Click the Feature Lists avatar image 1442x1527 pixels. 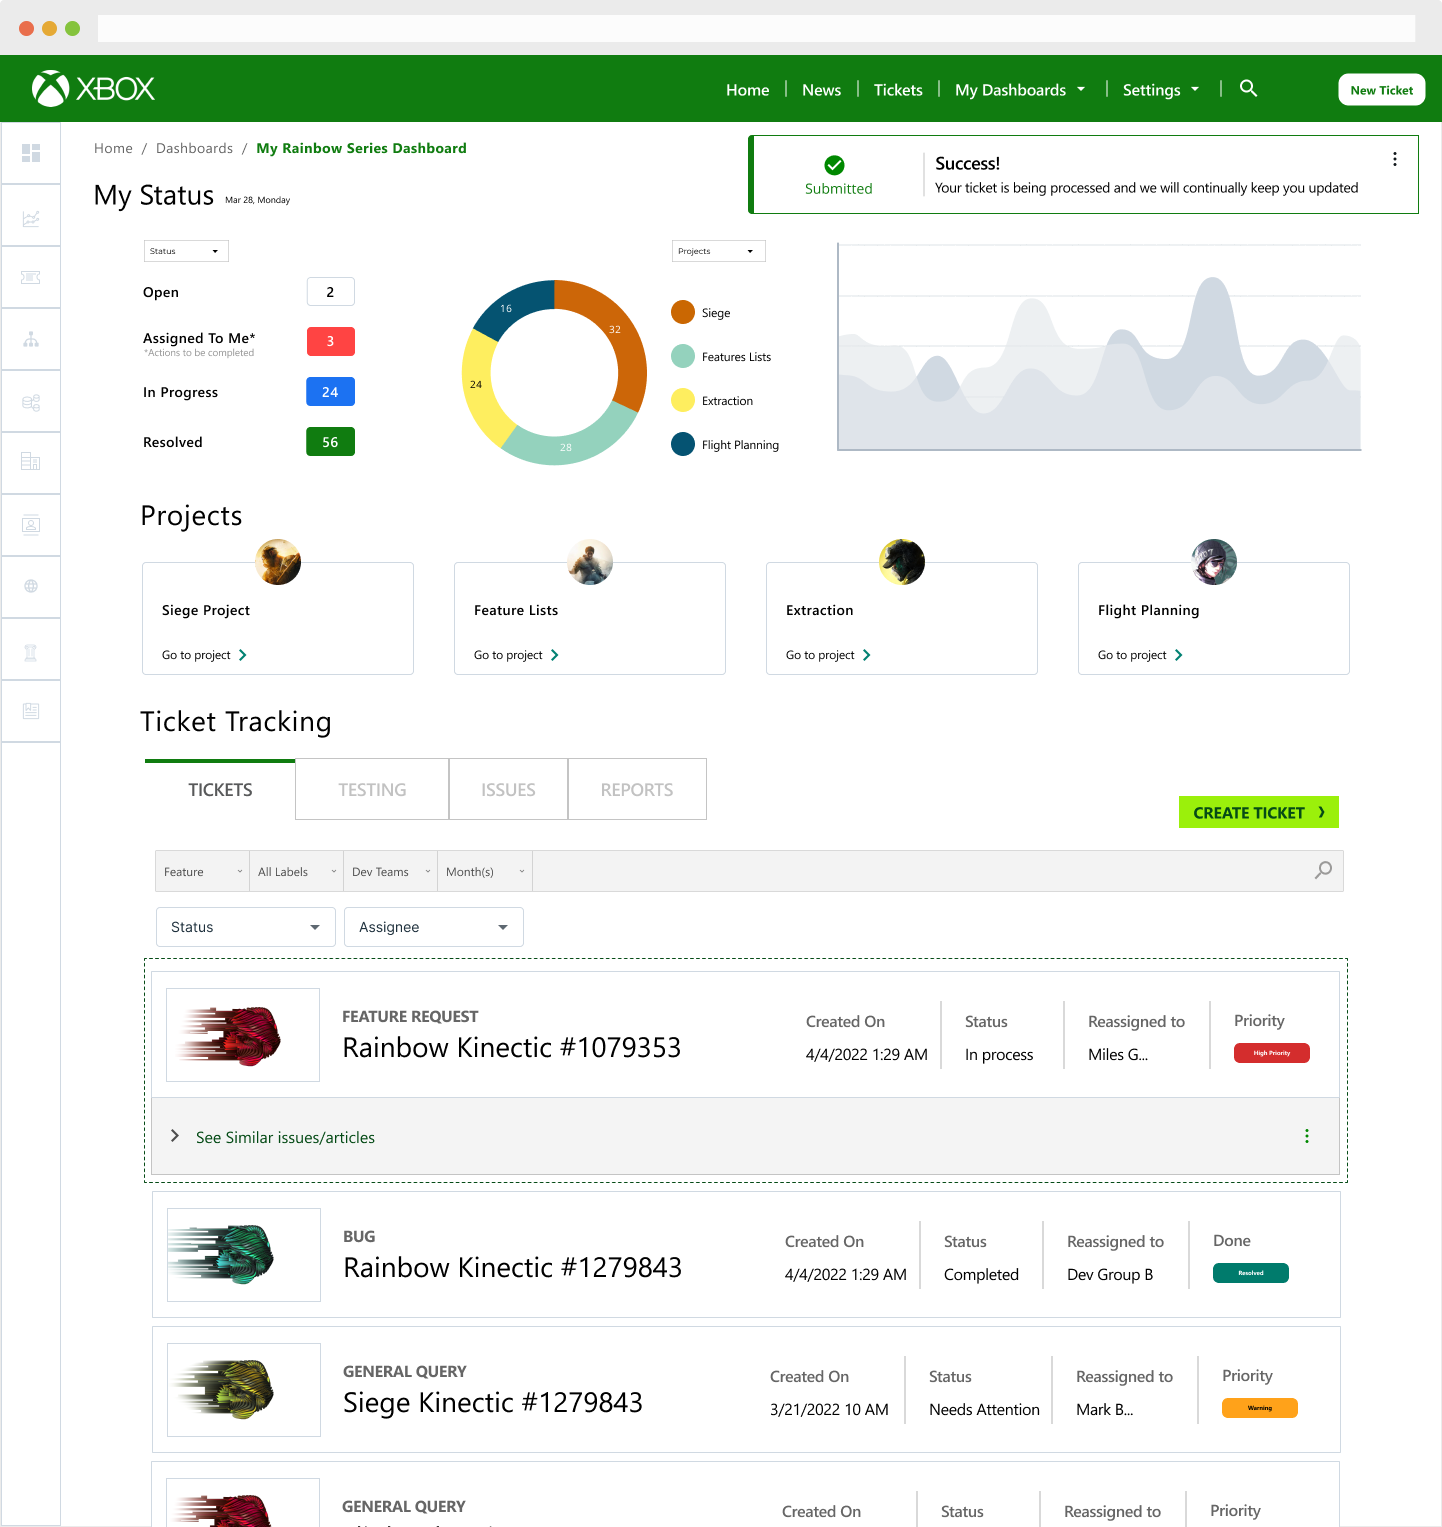[x=590, y=562]
